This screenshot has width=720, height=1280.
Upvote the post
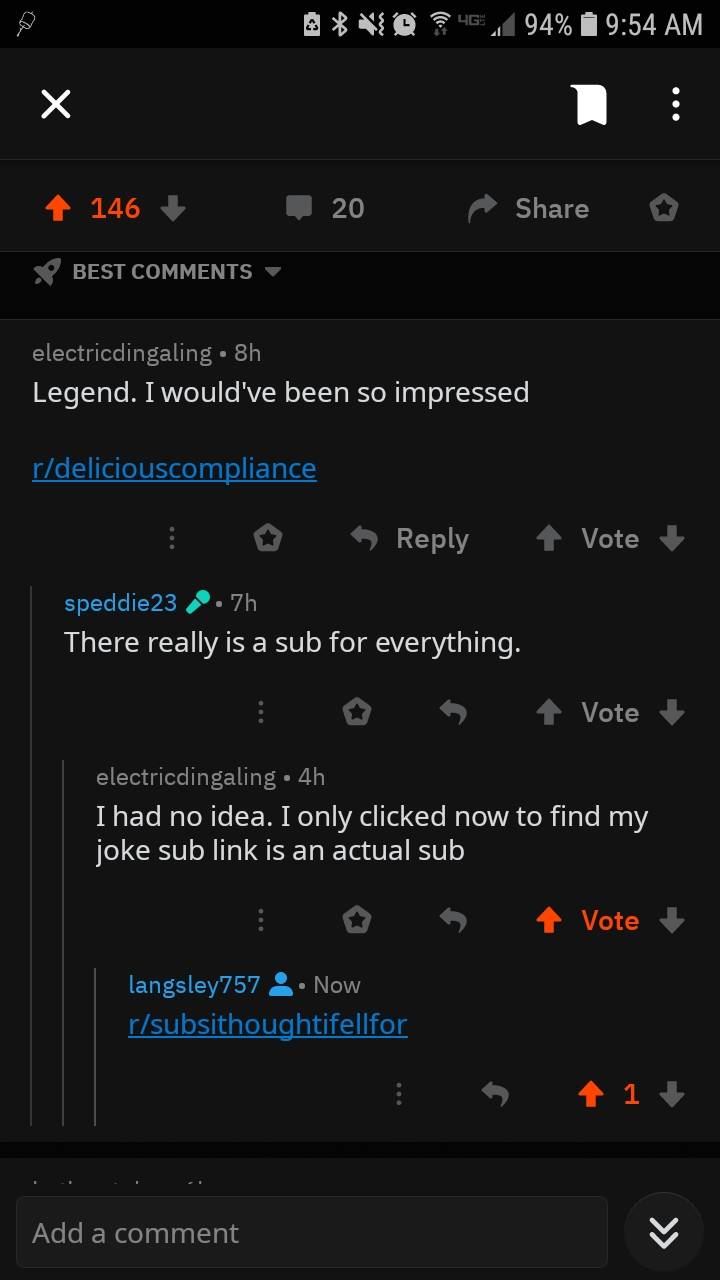coord(57,208)
